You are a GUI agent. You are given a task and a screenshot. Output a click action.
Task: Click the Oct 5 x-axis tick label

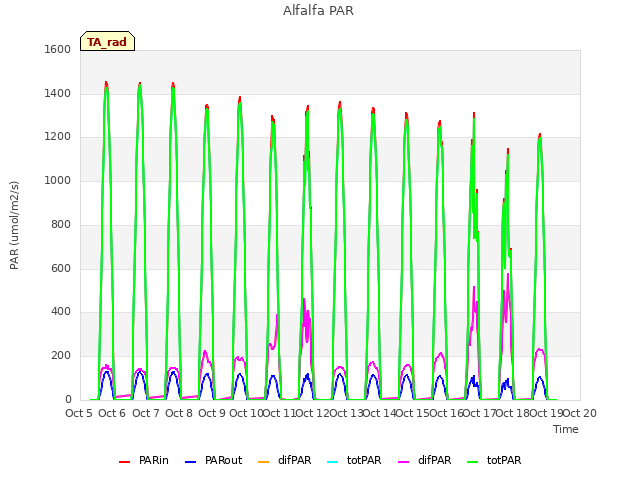79,413
